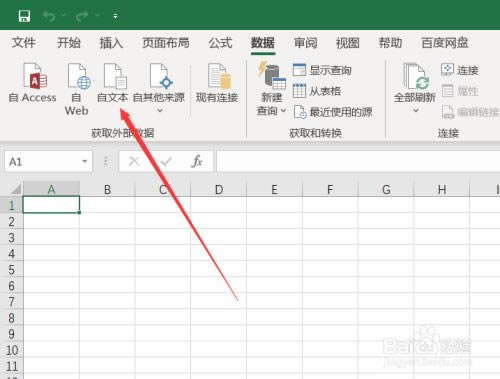Screen dimensions: 500x379
Task: Import data 自文本 file
Action: [113, 83]
